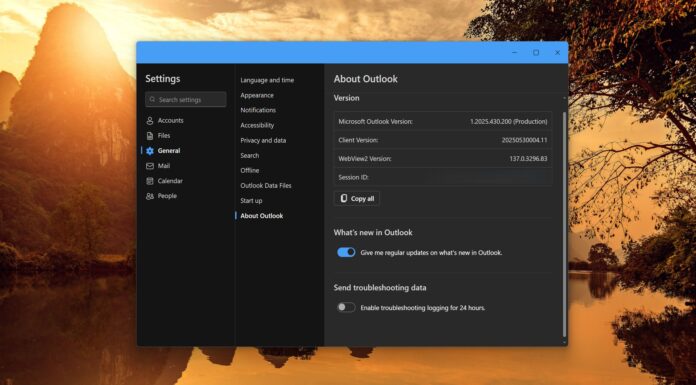Open Start up settings
Screen dimensions: 696x385
pos(251,200)
